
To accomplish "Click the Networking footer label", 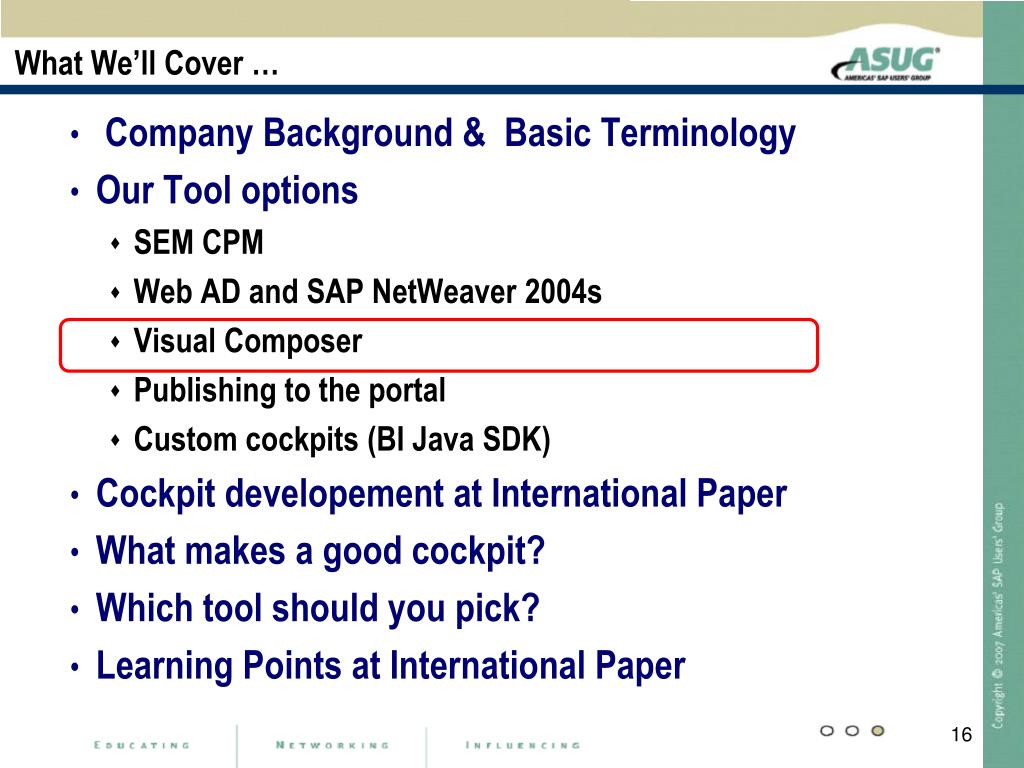I will coord(332,745).
